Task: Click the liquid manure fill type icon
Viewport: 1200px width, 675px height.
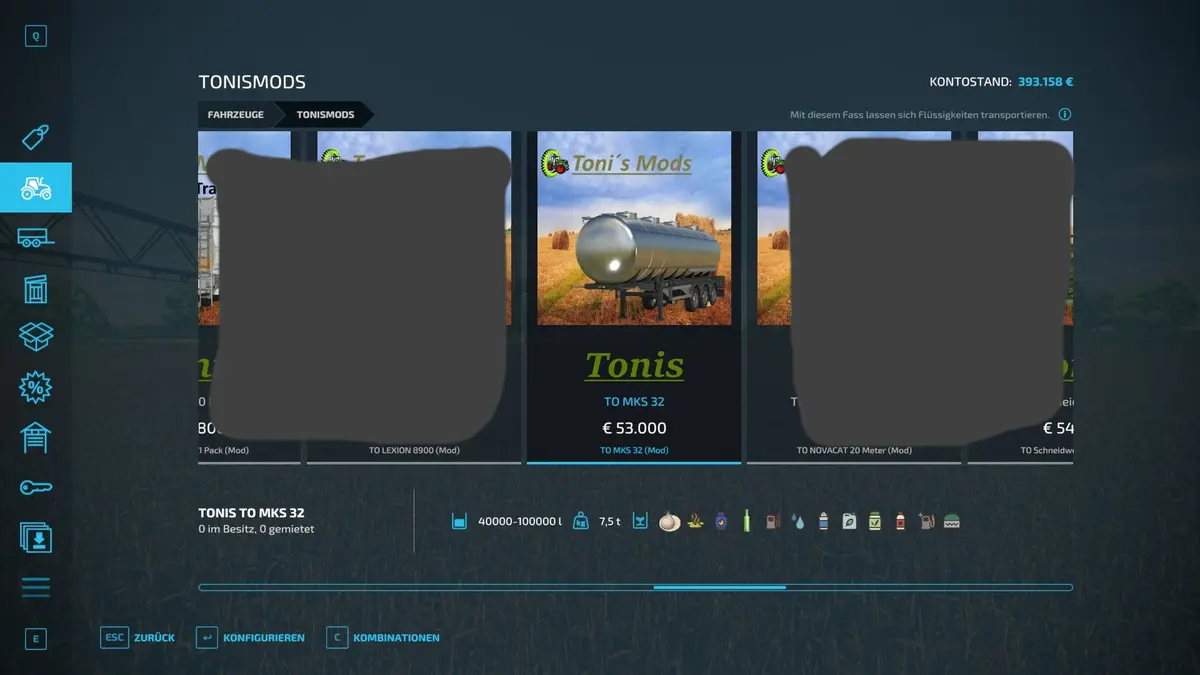Action: 695,521
